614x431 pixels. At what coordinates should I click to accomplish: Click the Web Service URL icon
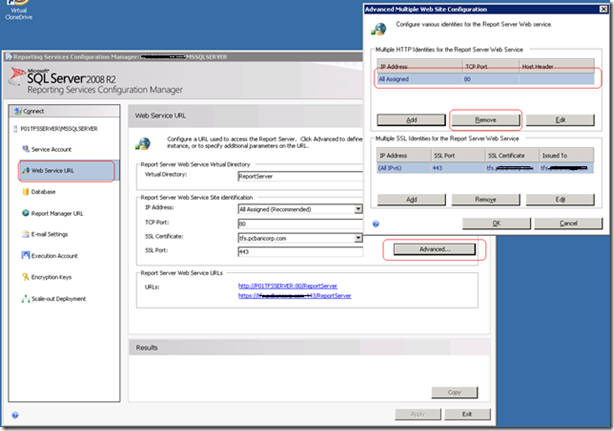tap(25, 170)
